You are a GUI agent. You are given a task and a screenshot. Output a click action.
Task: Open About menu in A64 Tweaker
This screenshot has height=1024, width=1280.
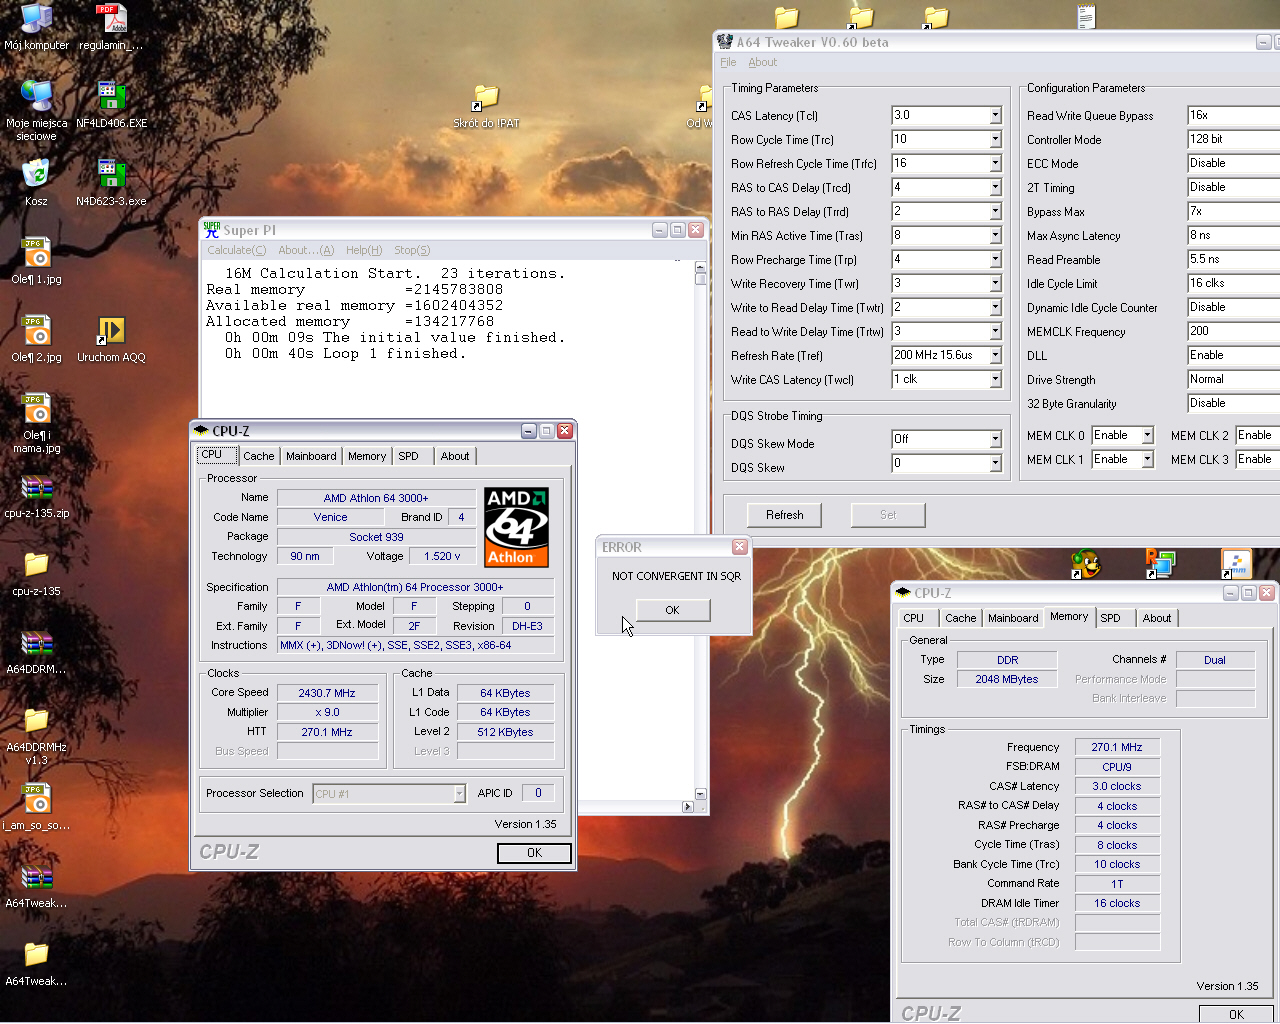tap(763, 62)
